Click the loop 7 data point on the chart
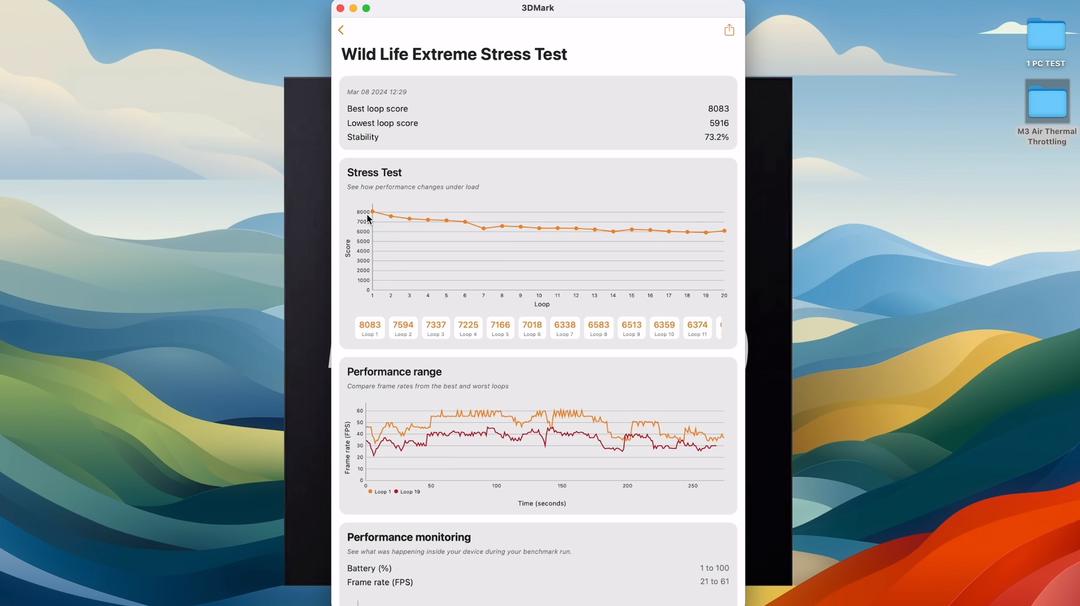 tap(484, 228)
